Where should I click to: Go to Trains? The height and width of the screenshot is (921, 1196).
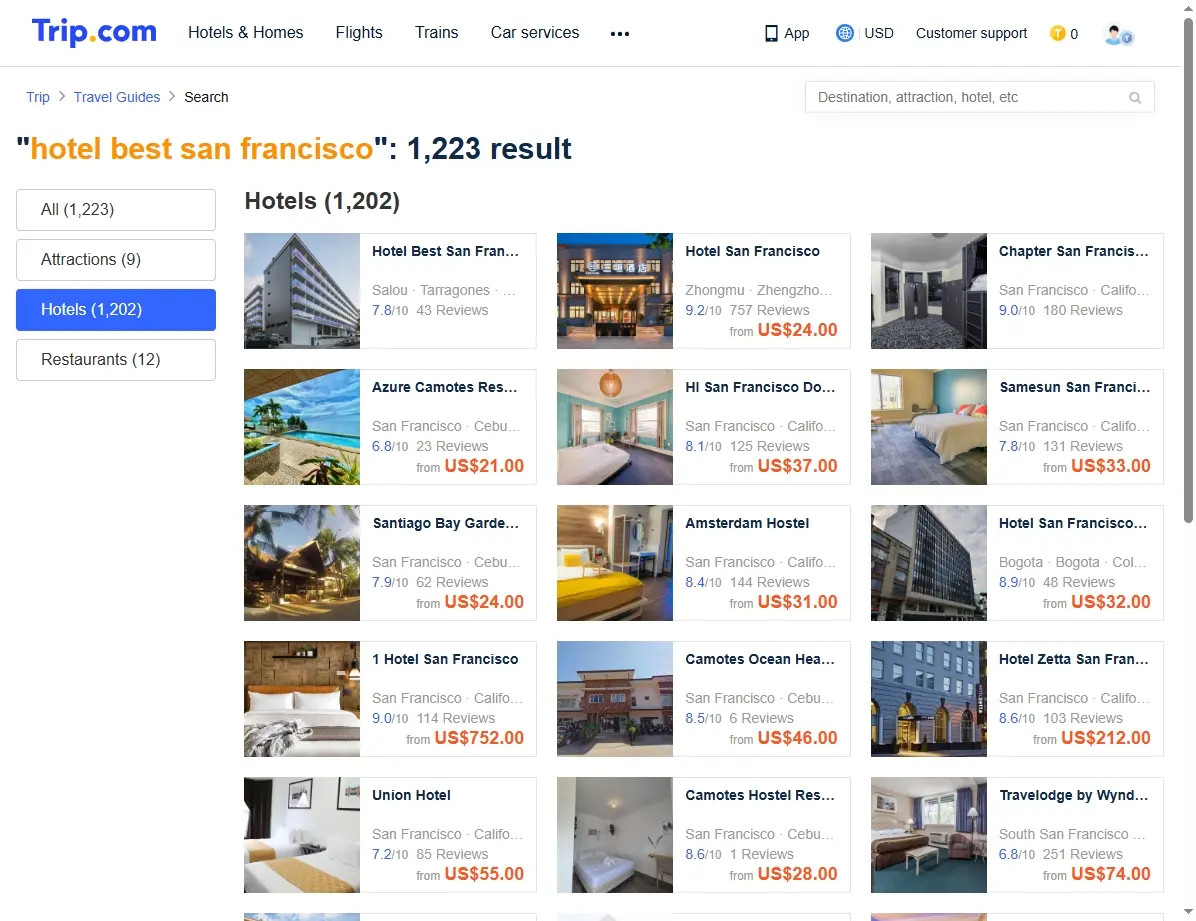[436, 32]
